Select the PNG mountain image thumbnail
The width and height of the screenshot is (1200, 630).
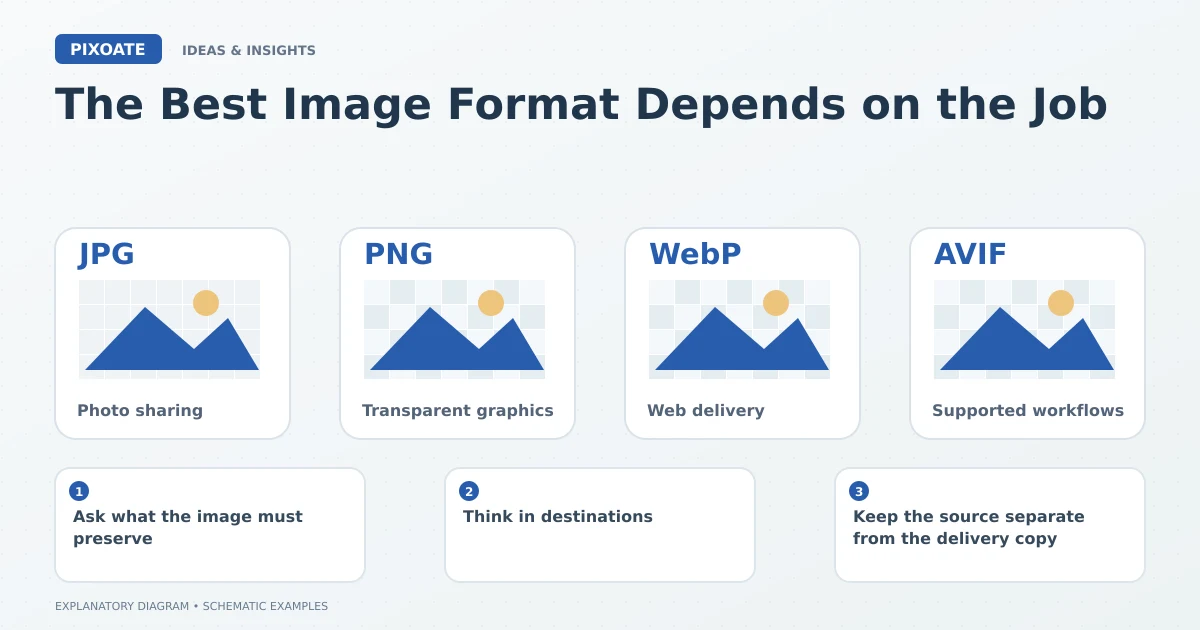click(454, 329)
